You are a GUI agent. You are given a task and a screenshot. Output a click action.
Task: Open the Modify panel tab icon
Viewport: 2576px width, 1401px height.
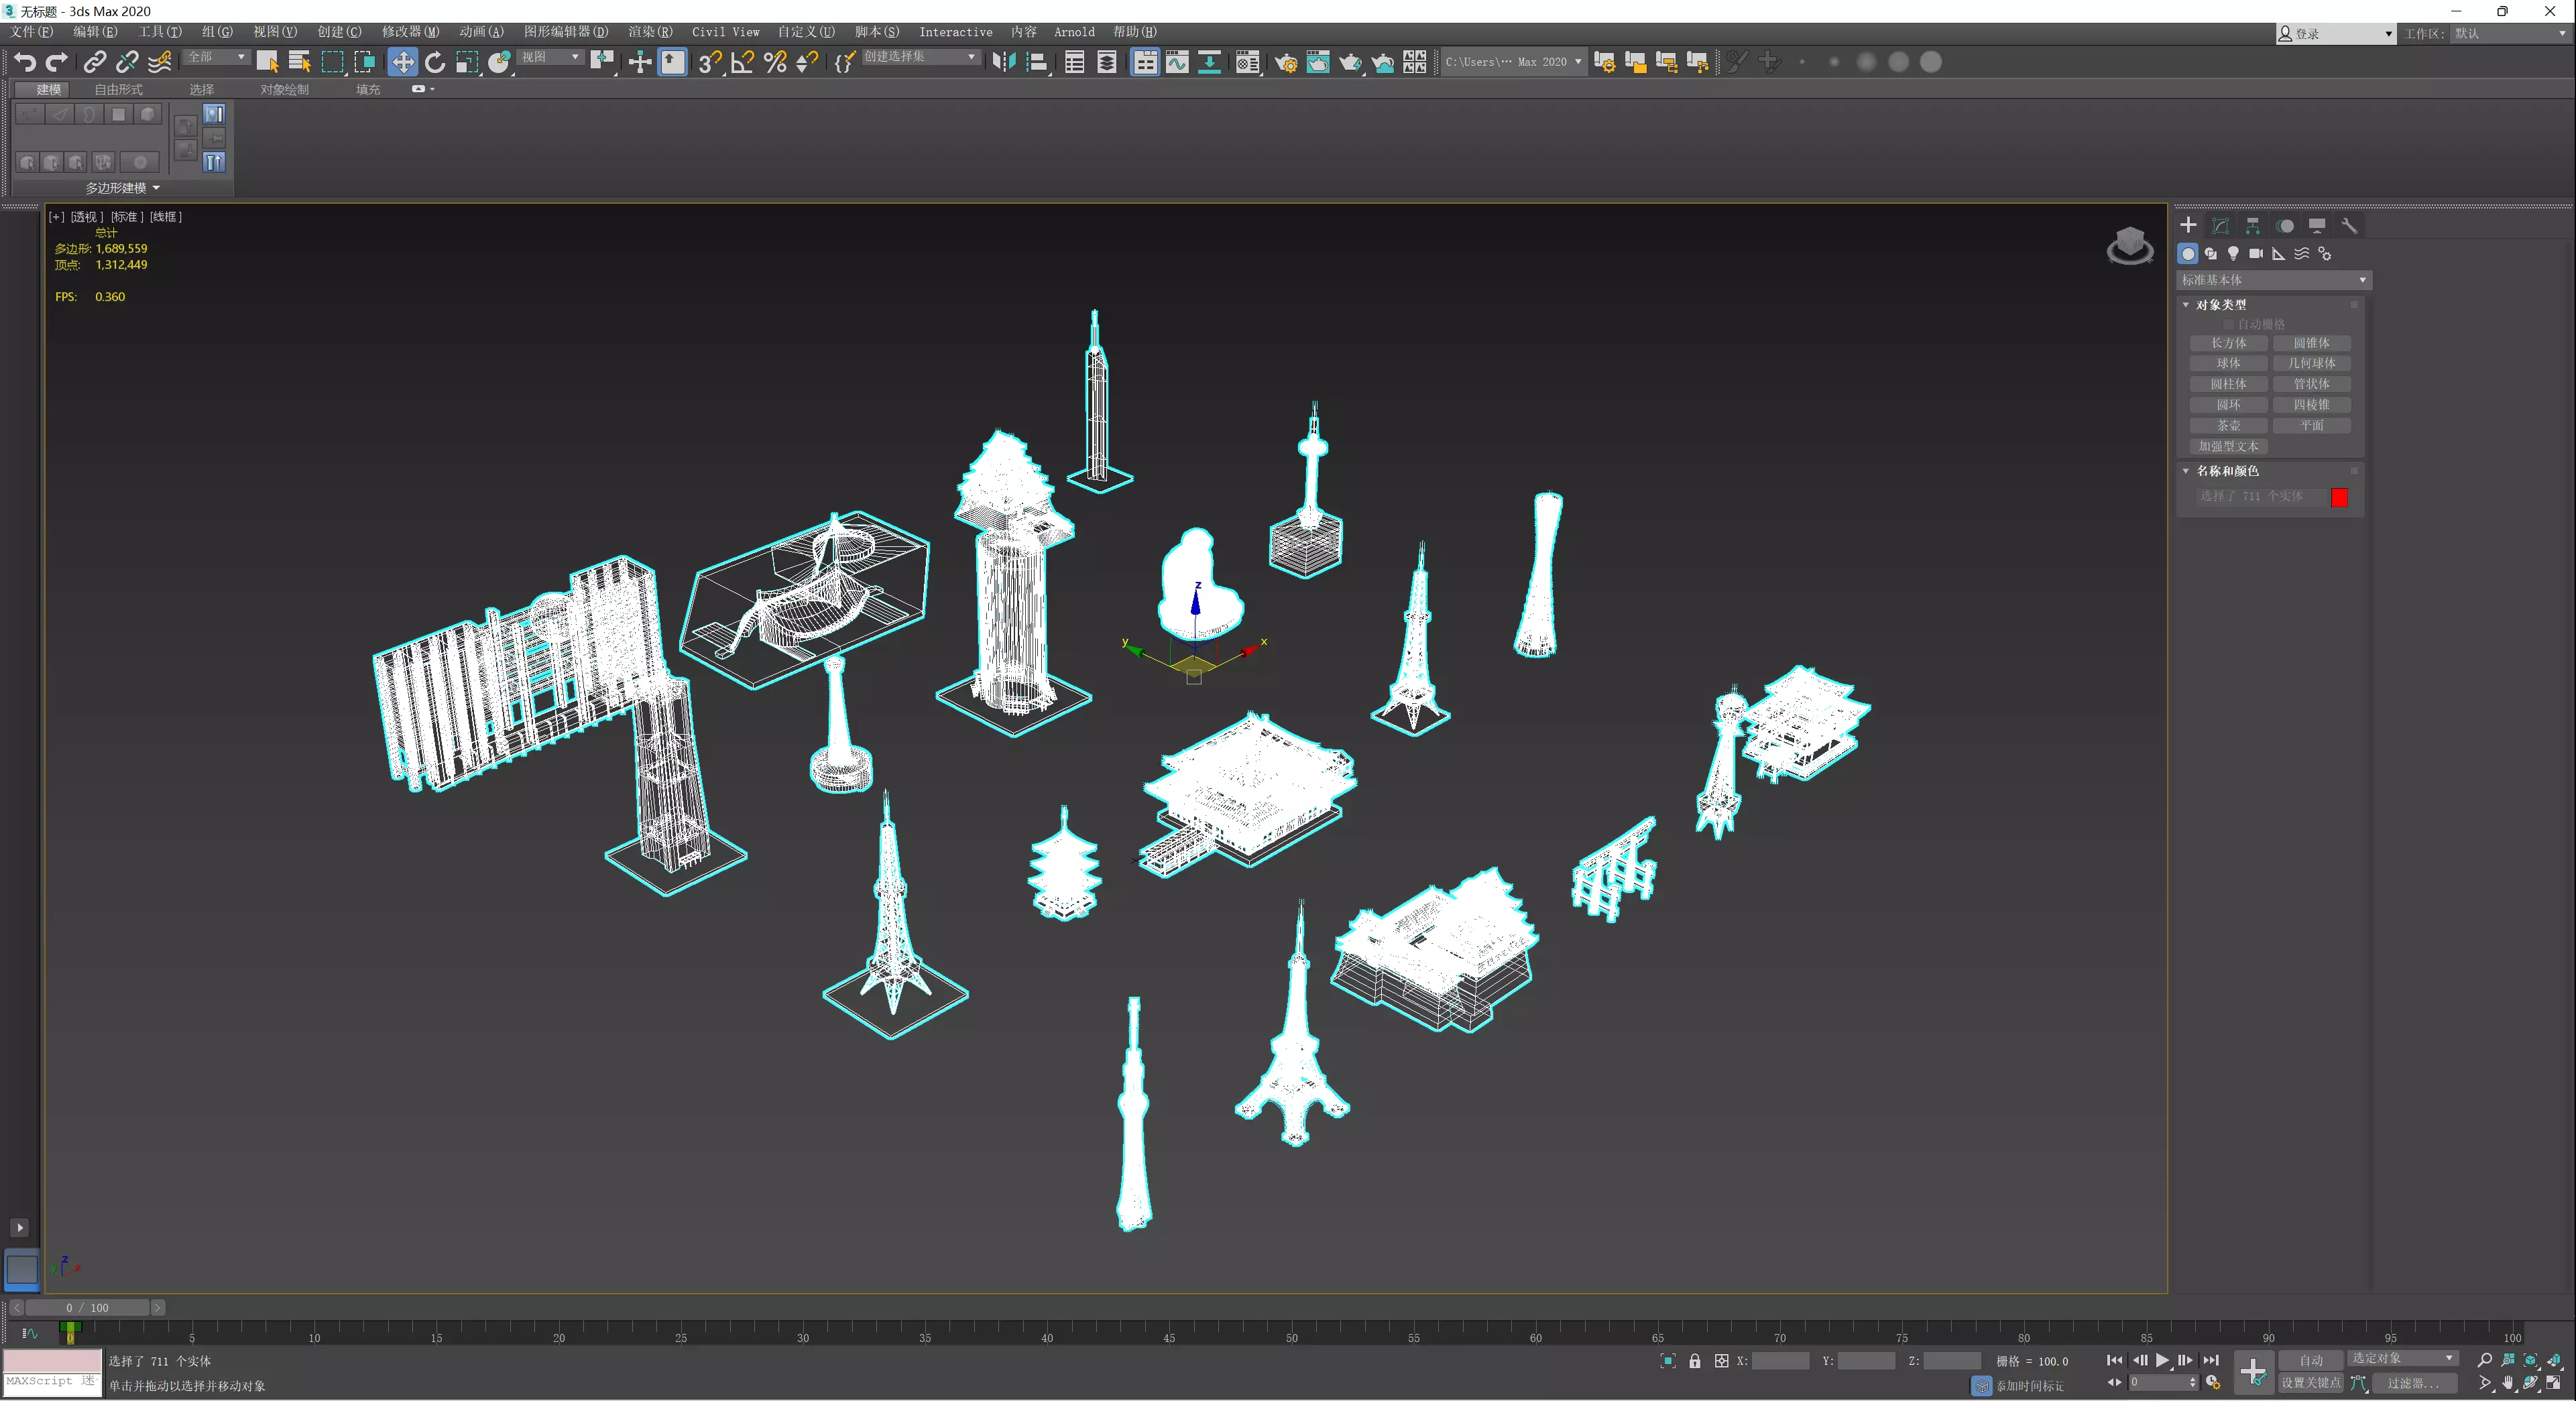pos(2220,226)
